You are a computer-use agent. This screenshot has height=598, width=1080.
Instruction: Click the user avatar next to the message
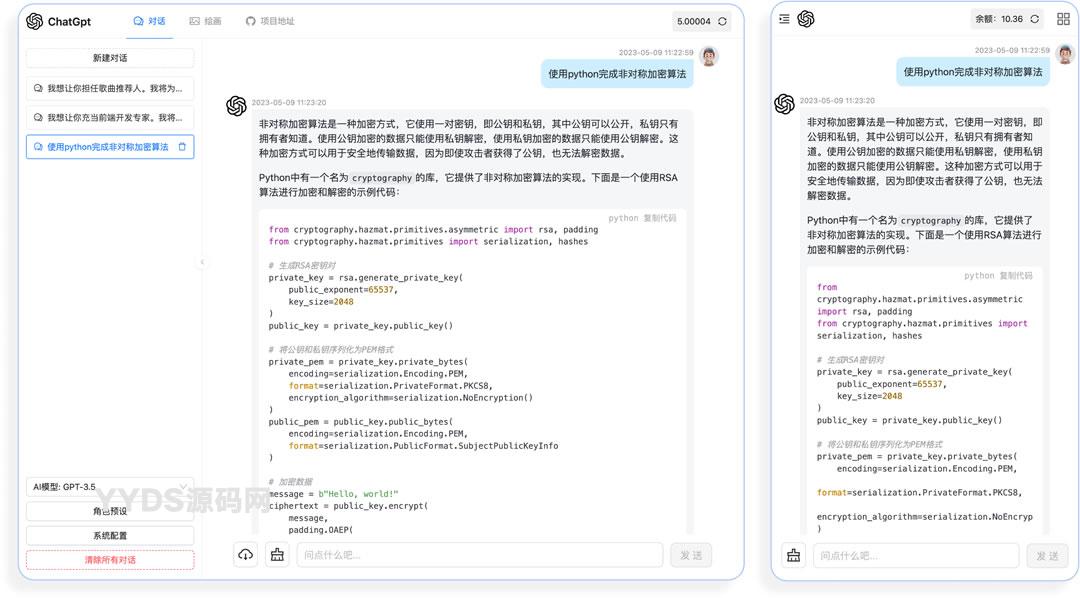[x=709, y=56]
